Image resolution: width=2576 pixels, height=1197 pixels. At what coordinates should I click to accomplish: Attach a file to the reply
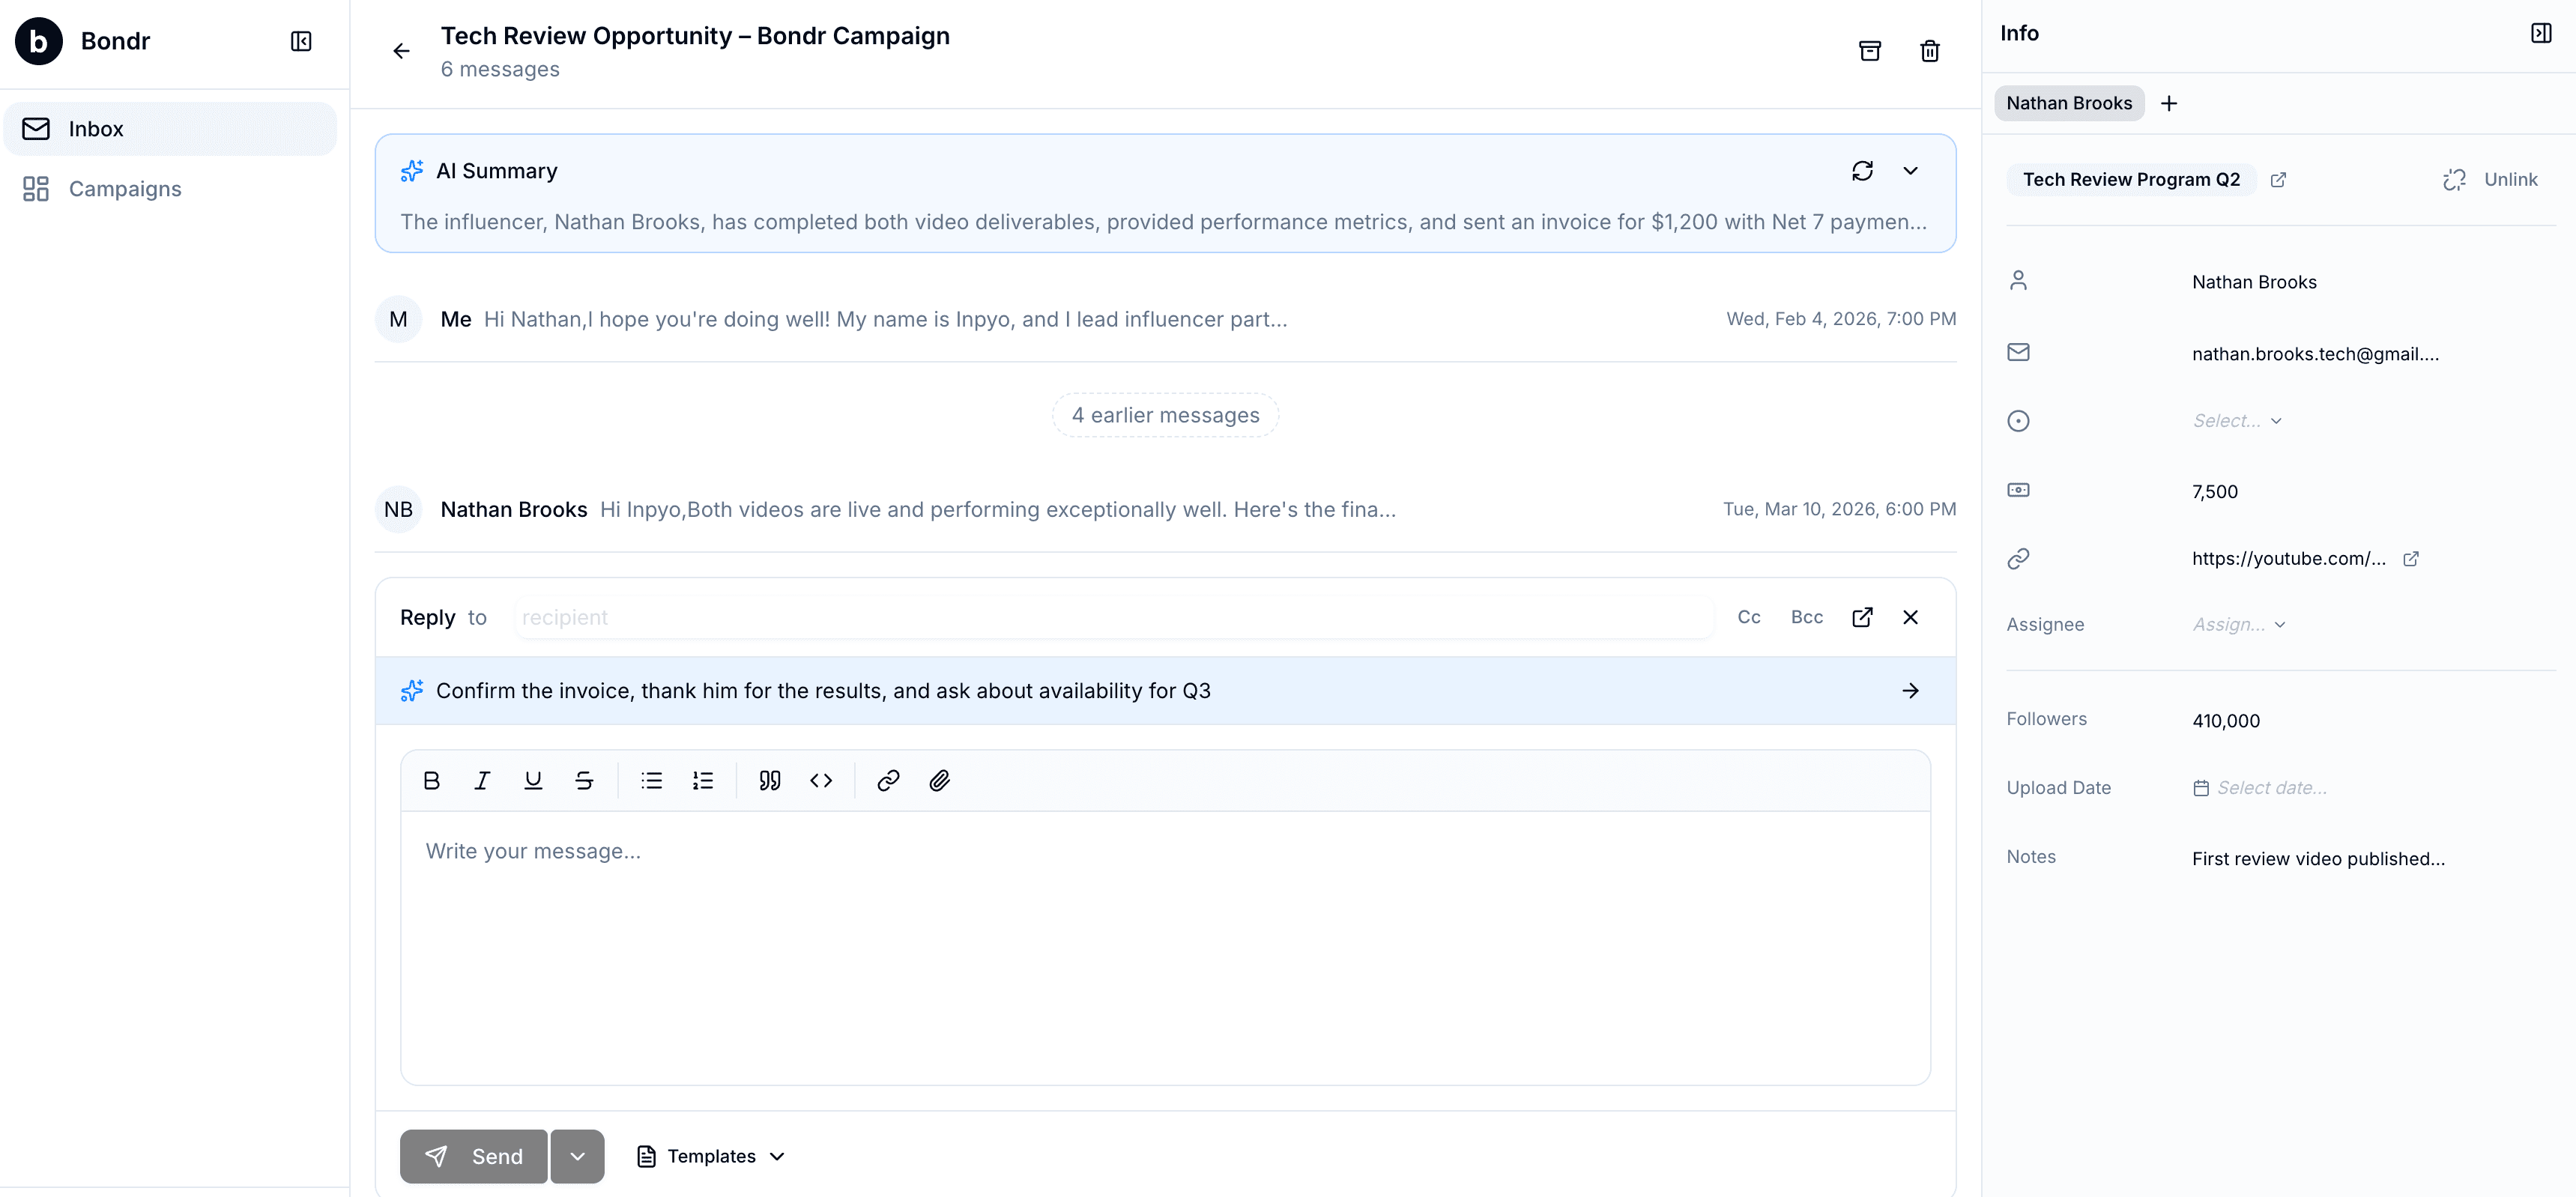click(x=938, y=780)
